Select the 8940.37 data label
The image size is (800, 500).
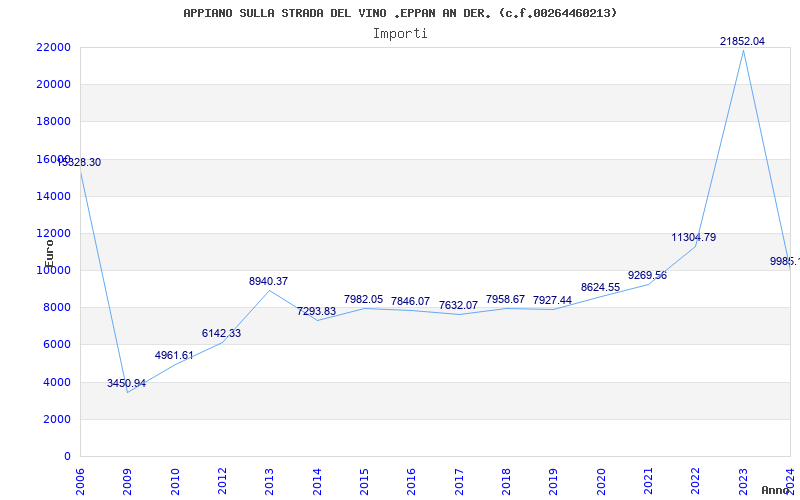click(x=268, y=281)
